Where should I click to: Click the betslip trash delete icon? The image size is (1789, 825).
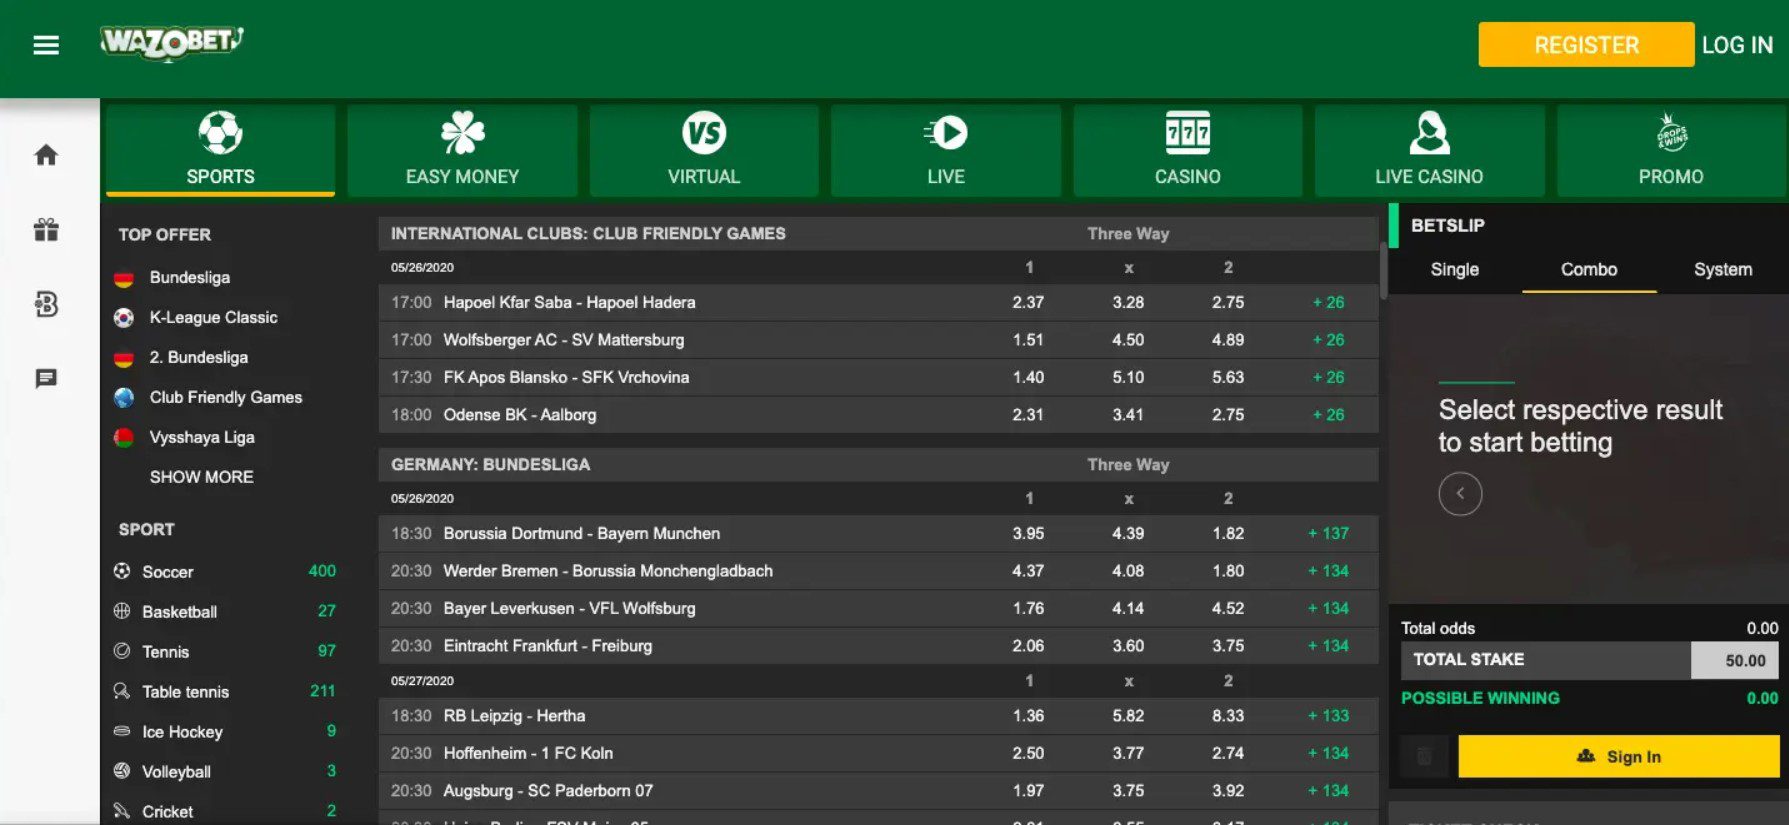click(x=1425, y=757)
